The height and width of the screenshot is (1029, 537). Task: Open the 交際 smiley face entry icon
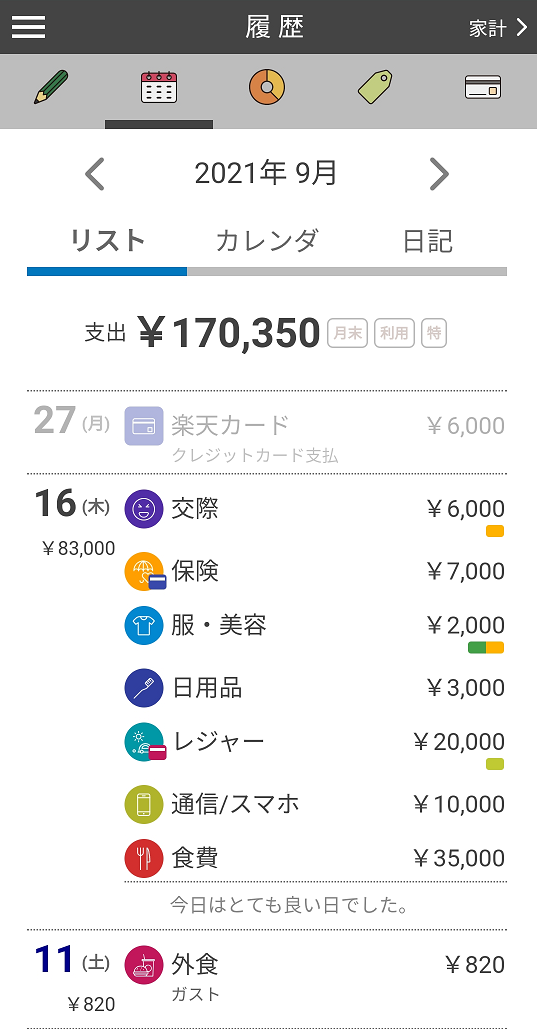(x=144, y=509)
